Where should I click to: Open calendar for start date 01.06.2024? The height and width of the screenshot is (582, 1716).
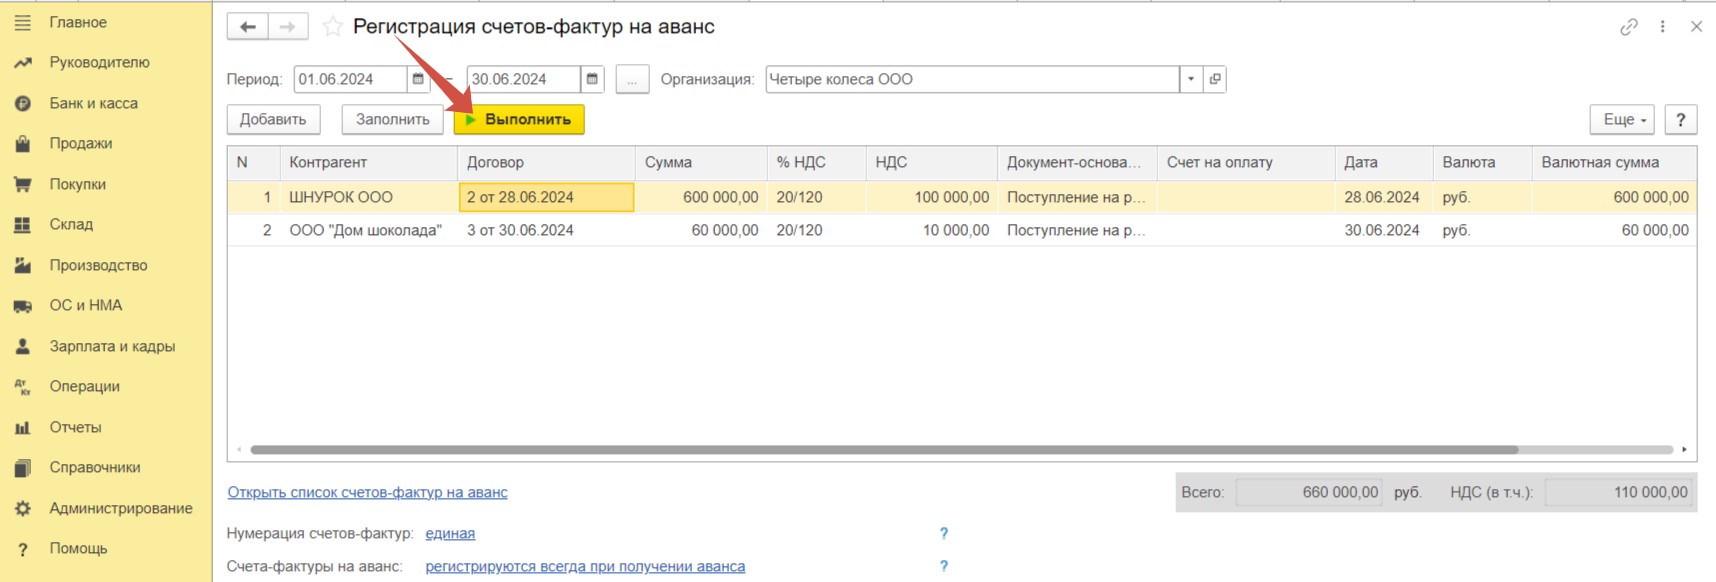[x=418, y=79]
